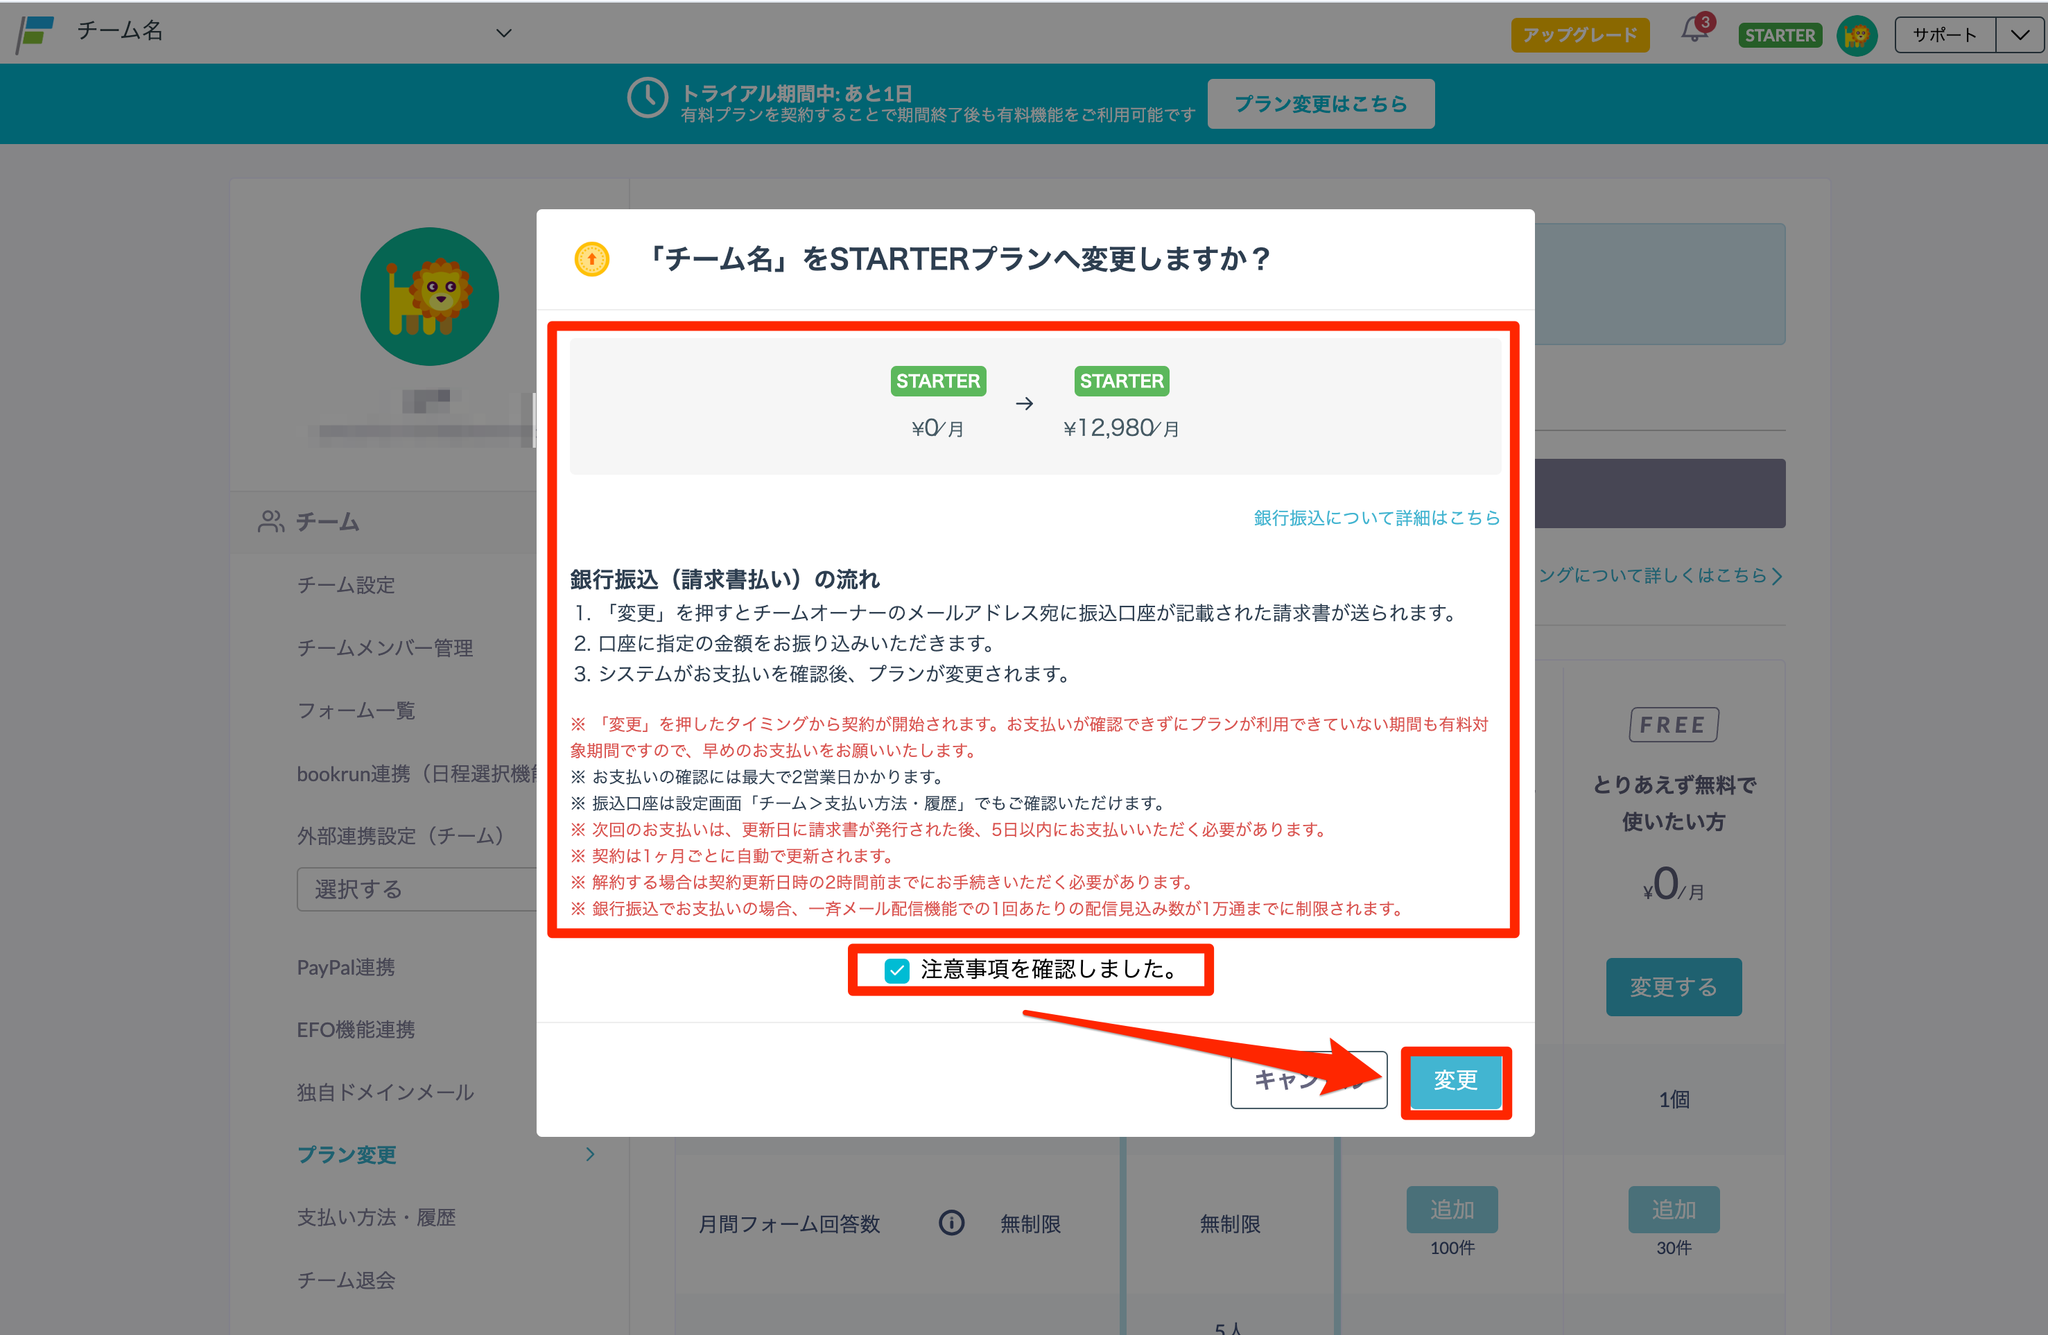Image resolution: width=2048 pixels, height=1335 pixels.
Task: Select 支払い方法・履歴 in sidebar menu
Action: point(376,1217)
